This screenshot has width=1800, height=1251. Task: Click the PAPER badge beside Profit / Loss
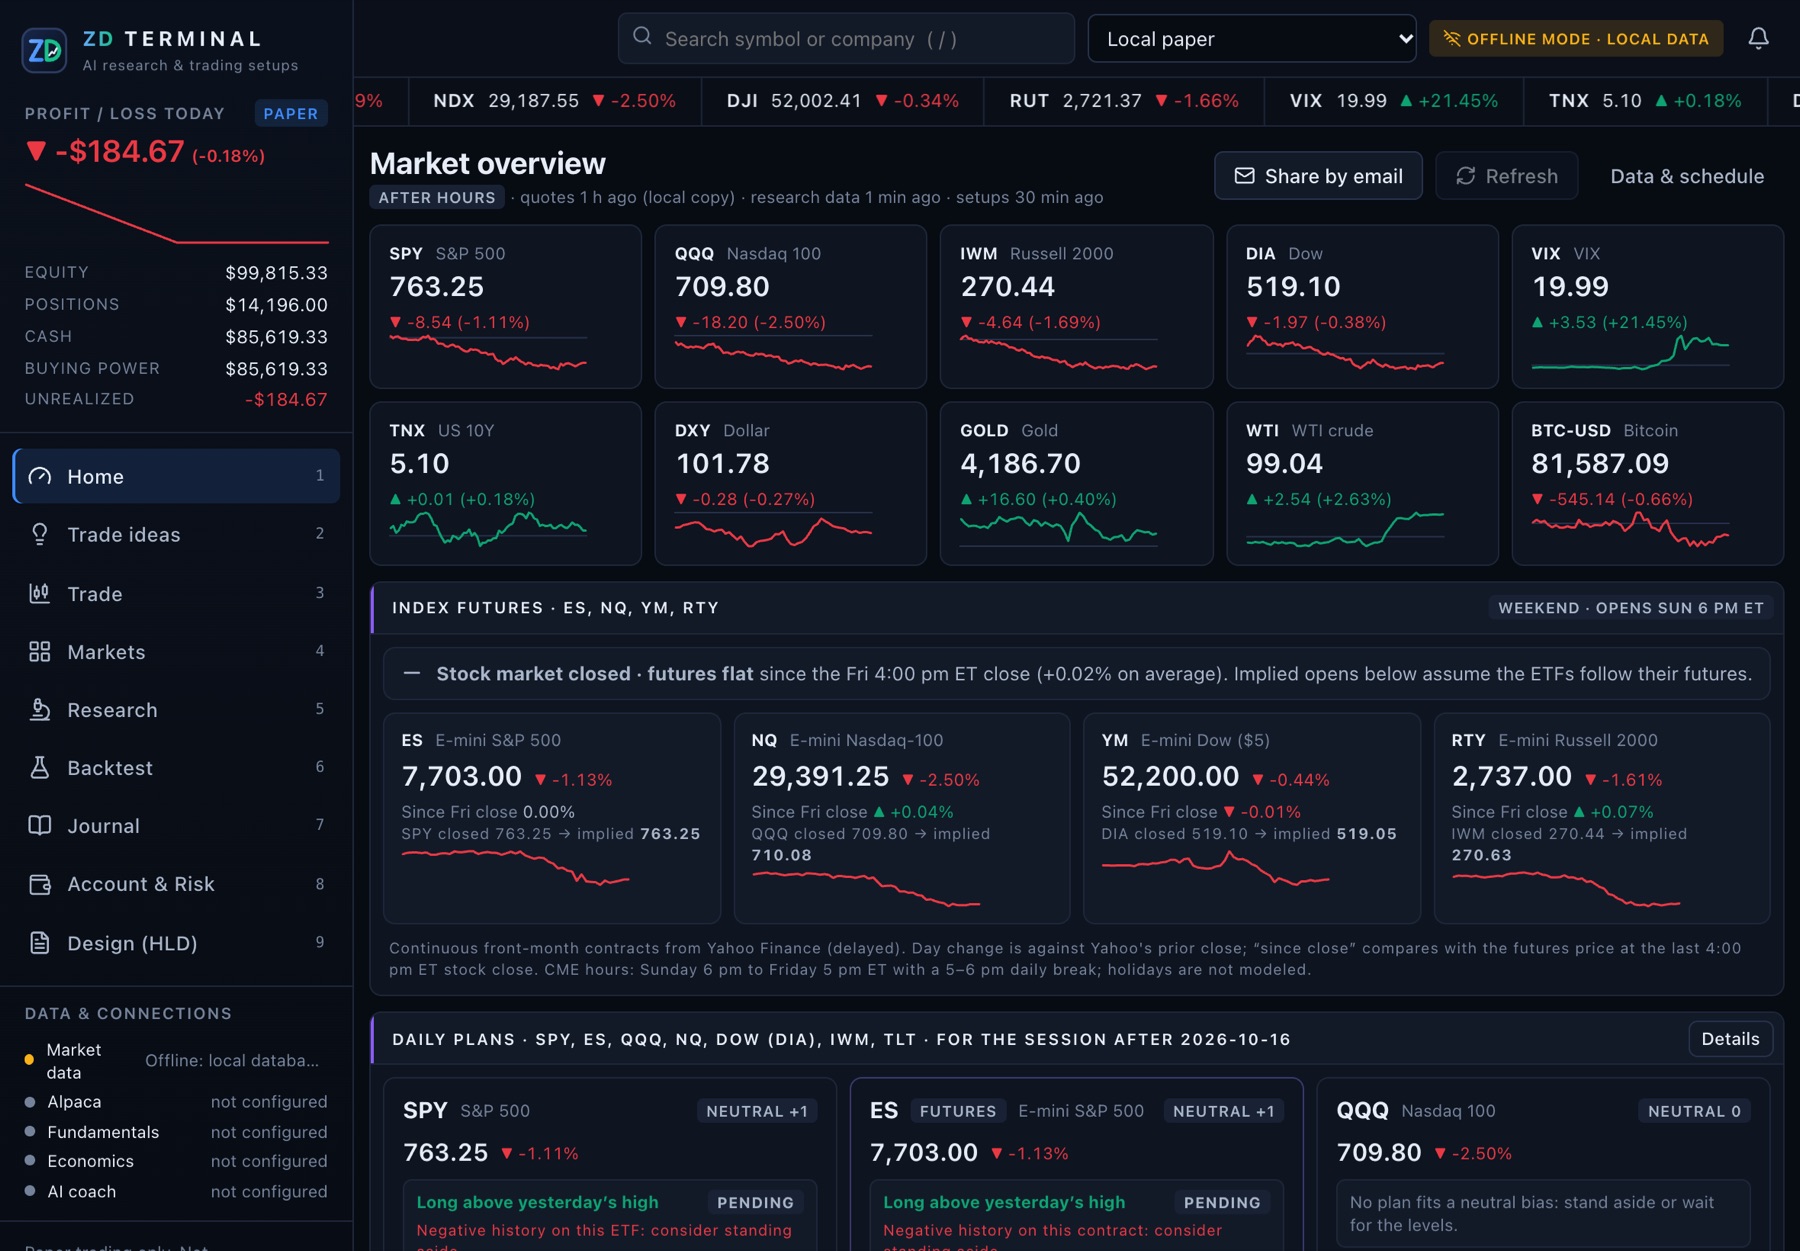tap(290, 113)
